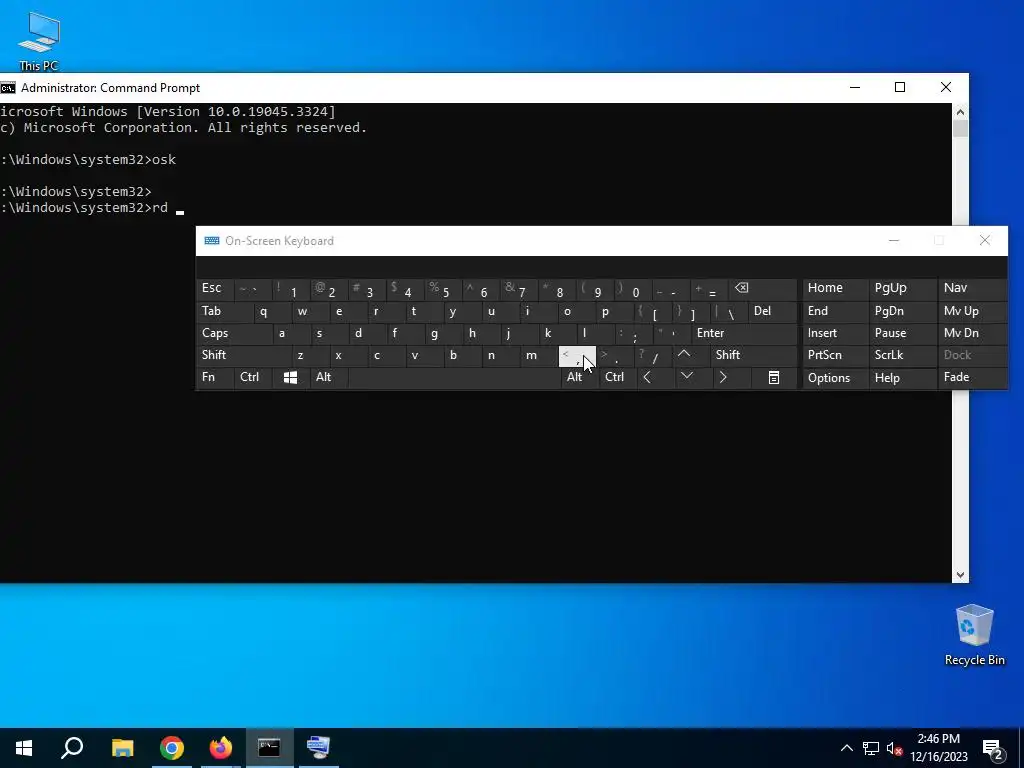Image resolution: width=1024 pixels, height=768 pixels.
Task: Click the Fade key
Action: click(x=972, y=377)
